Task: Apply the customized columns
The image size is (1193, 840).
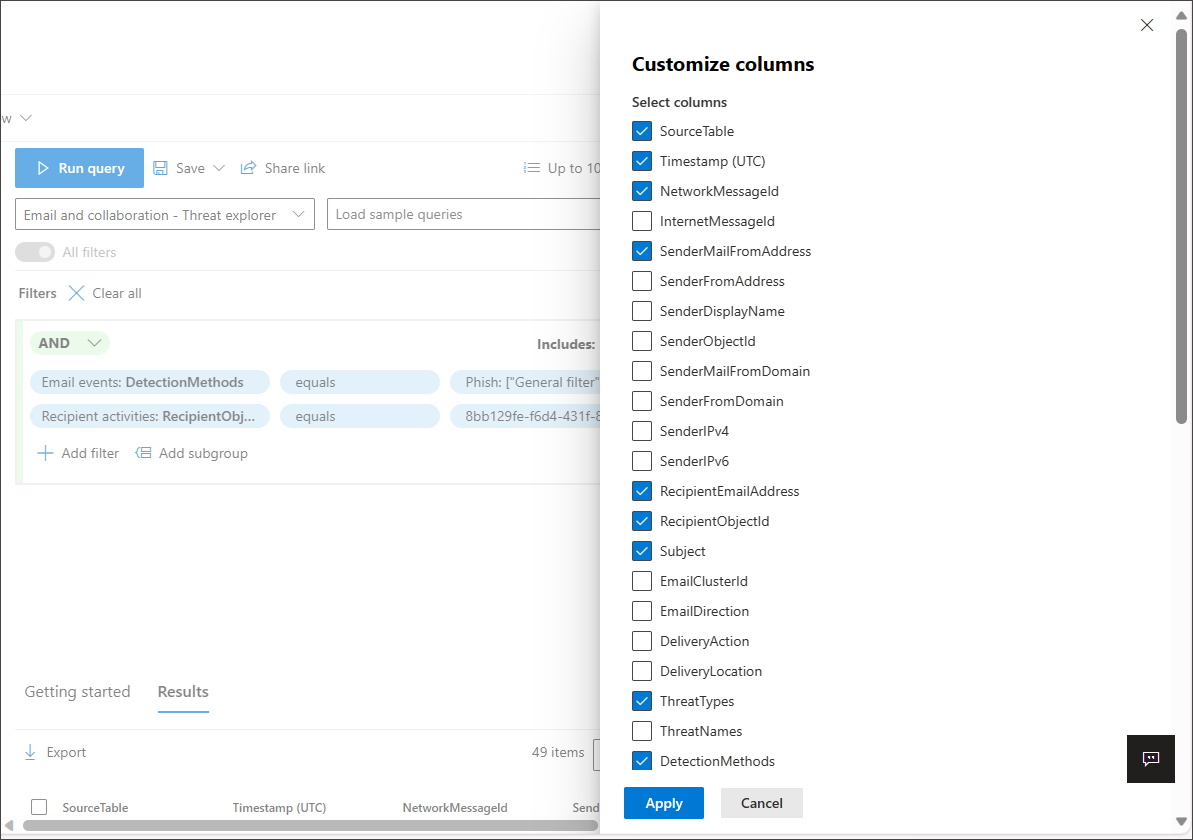Action: pyautogui.click(x=663, y=802)
